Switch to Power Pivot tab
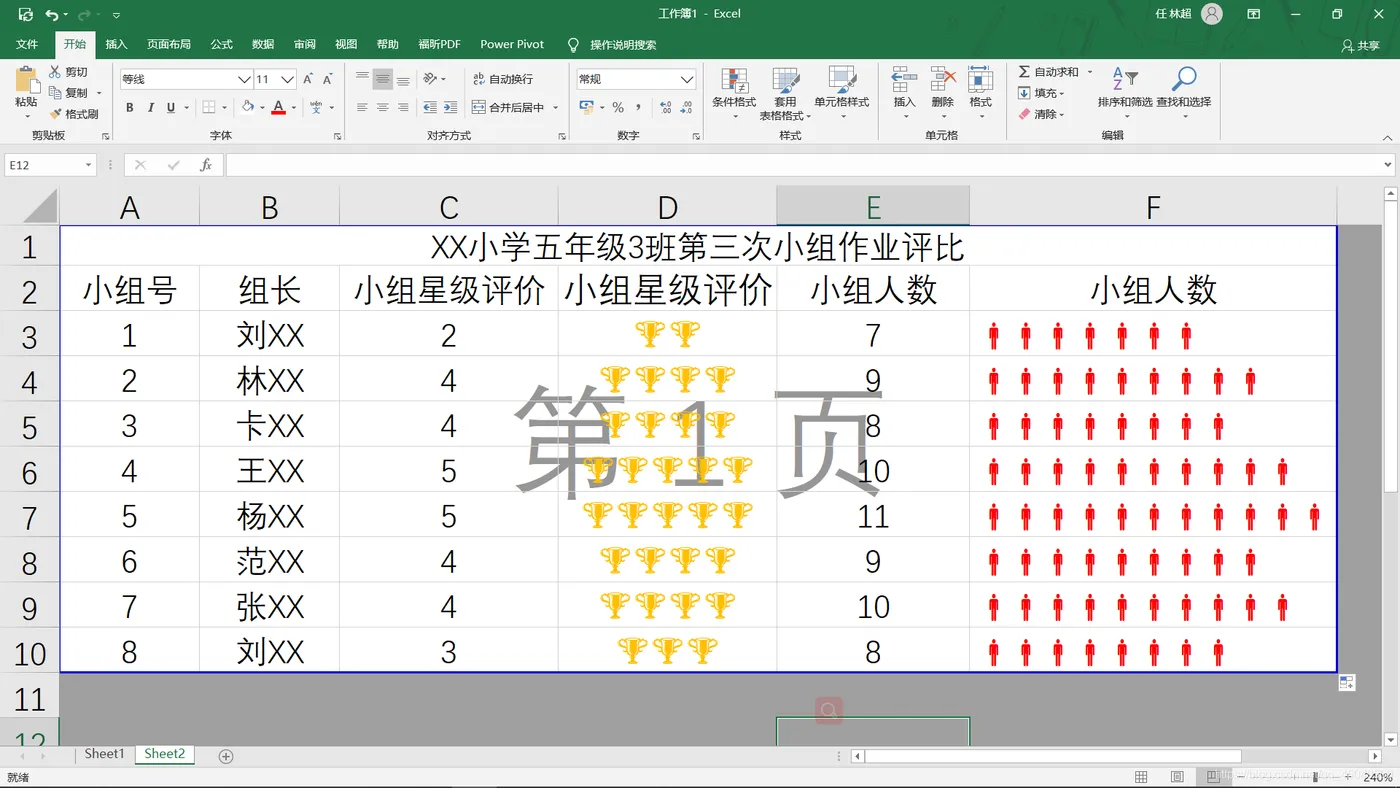The height and width of the screenshot is (788, 1400). click(512, 44)
